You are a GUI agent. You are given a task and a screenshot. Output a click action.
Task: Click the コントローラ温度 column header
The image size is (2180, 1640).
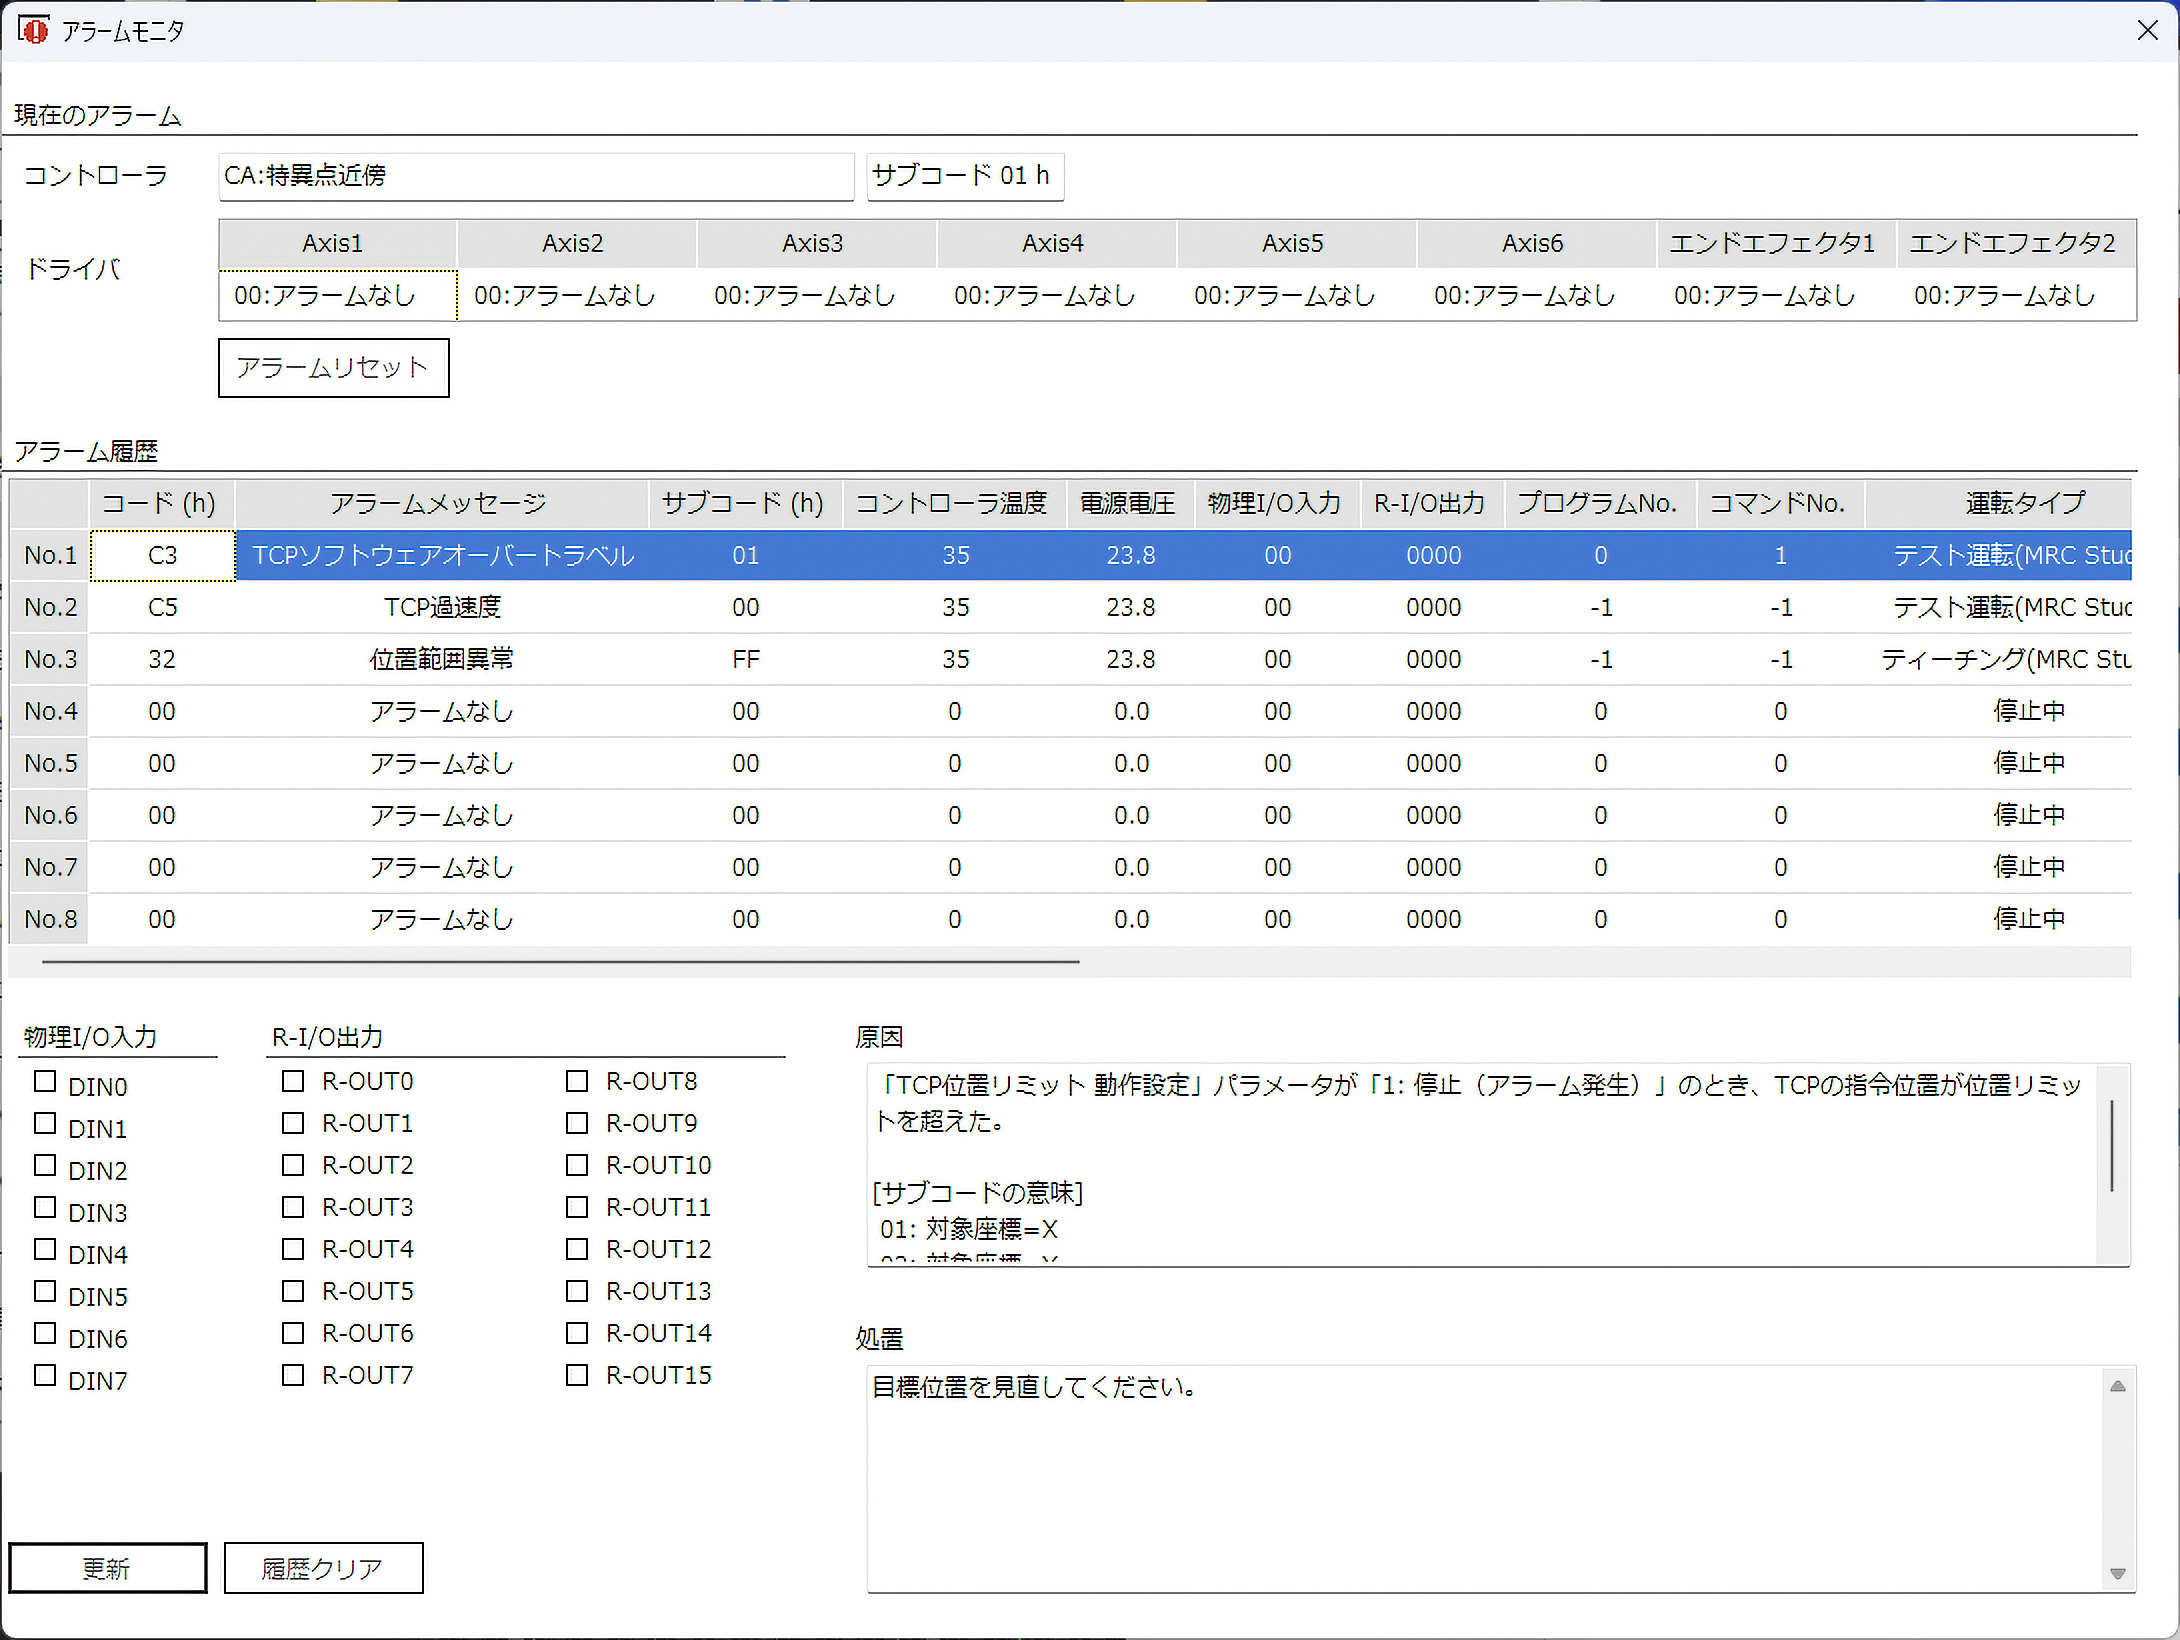tap(955, 504)
